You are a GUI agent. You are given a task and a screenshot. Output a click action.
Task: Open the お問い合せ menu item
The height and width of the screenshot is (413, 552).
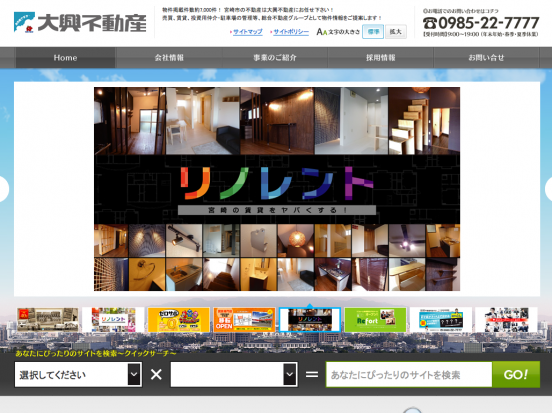[486, 58]
